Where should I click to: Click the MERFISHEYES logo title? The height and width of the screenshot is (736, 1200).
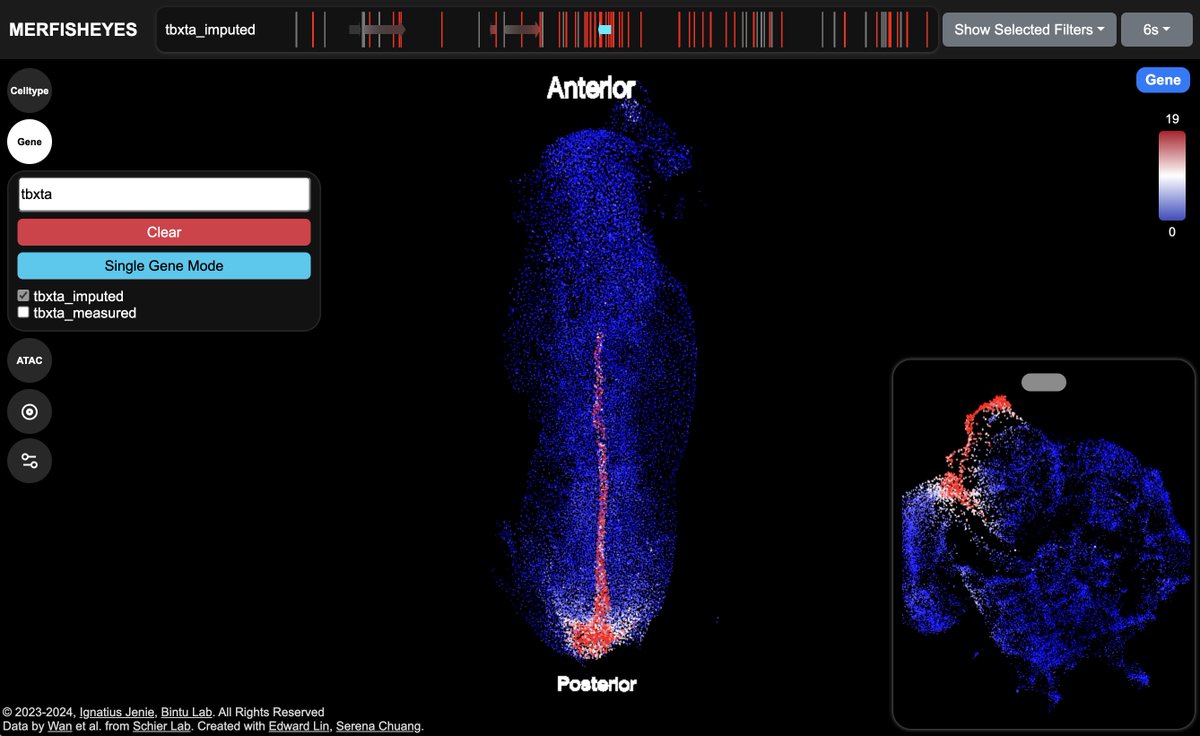coord(73,30)
